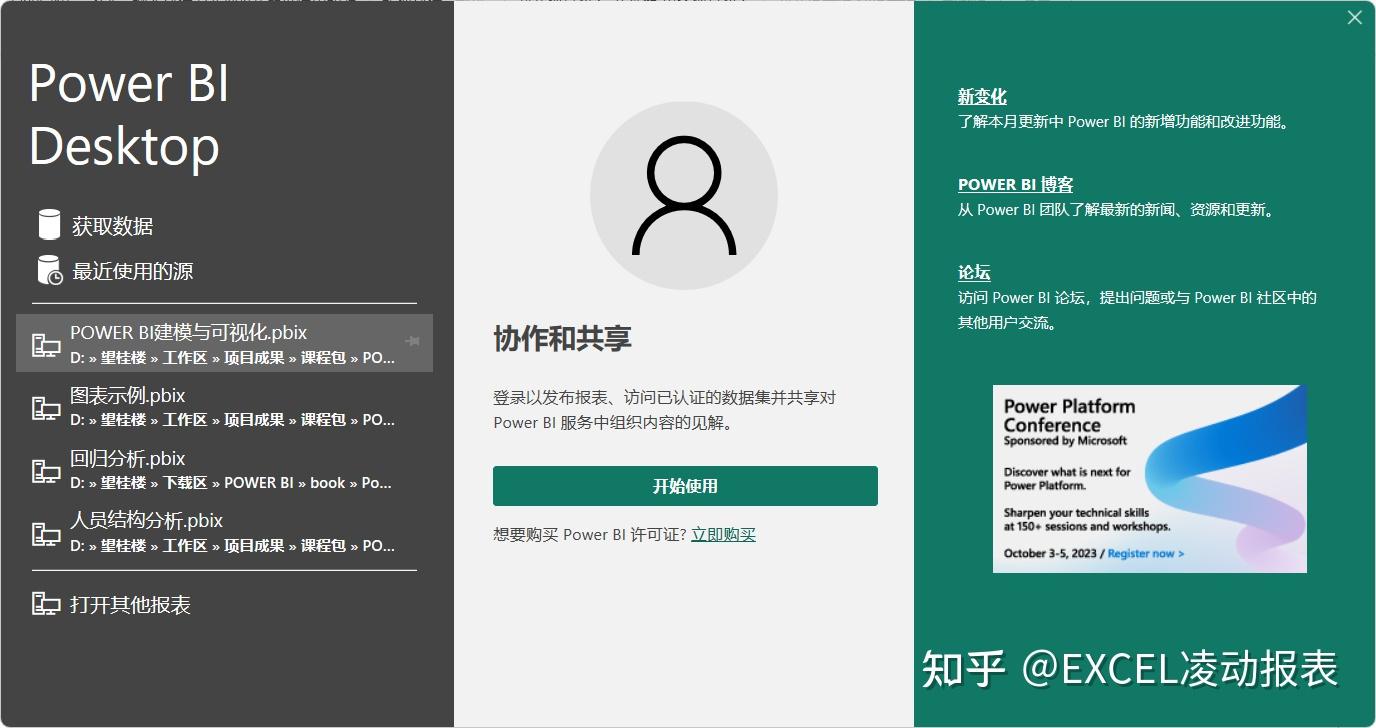The image size is (1376, 728).
Task: Click the report icon beside 人员结构分析.pbix
Action: click(46, 533)
